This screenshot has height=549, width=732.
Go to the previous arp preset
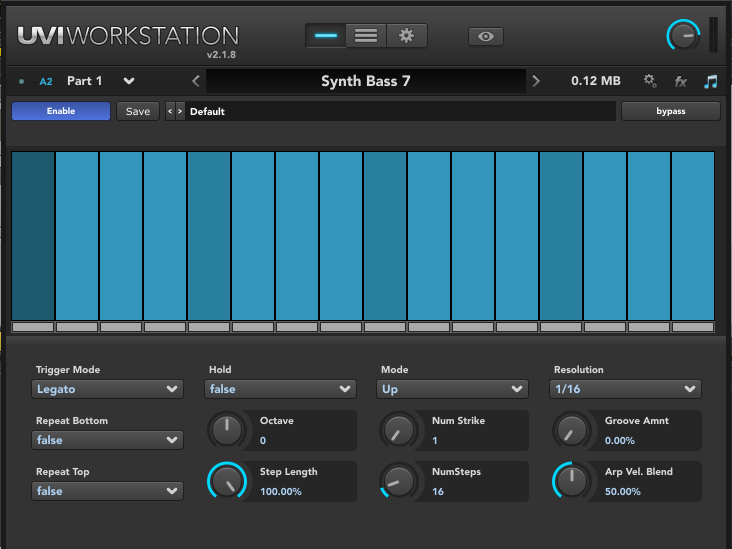tap(170, 111)
